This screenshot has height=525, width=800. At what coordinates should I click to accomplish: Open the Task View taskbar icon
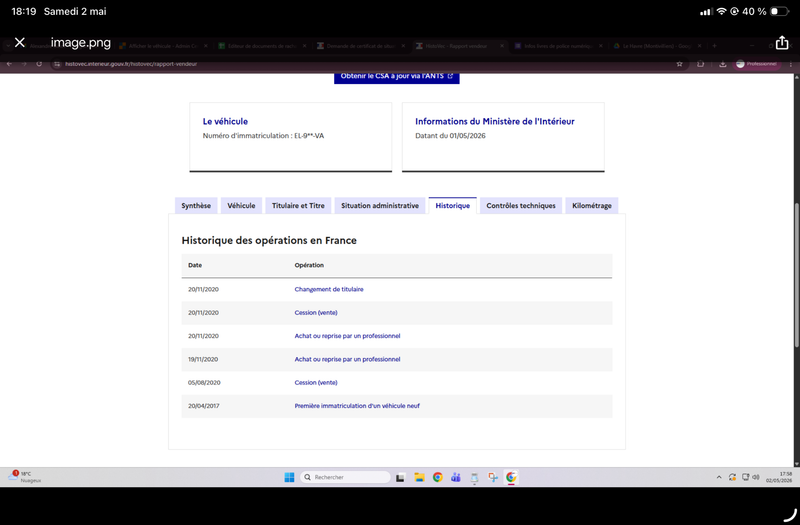(401, 478)
